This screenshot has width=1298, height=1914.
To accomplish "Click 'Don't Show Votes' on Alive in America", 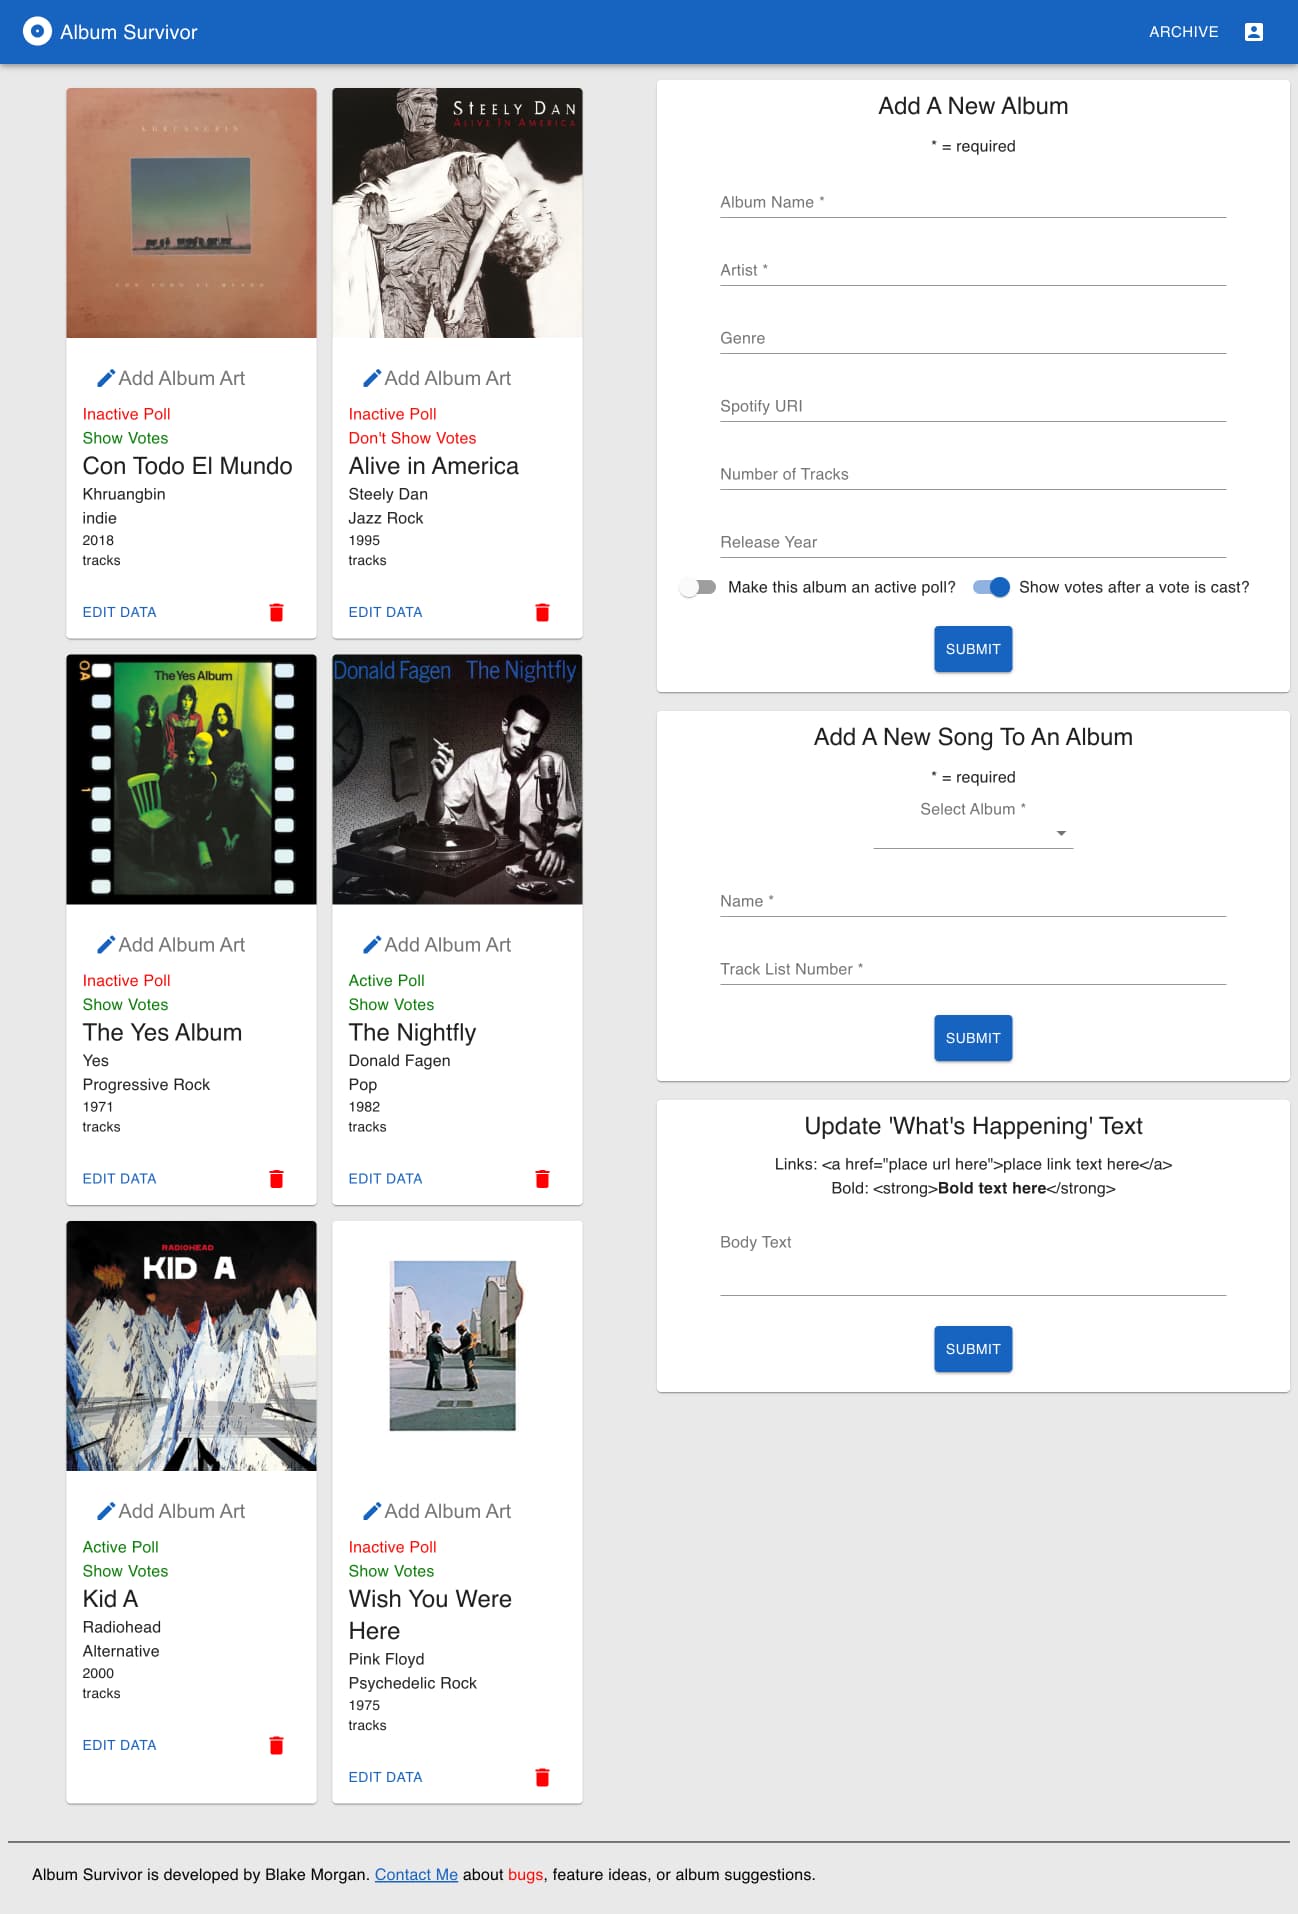I will coord(412,438).
